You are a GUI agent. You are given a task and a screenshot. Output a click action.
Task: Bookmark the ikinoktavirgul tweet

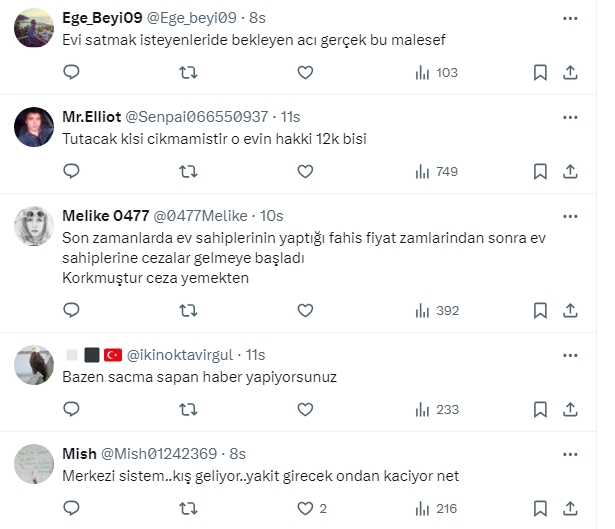(540, 409)
